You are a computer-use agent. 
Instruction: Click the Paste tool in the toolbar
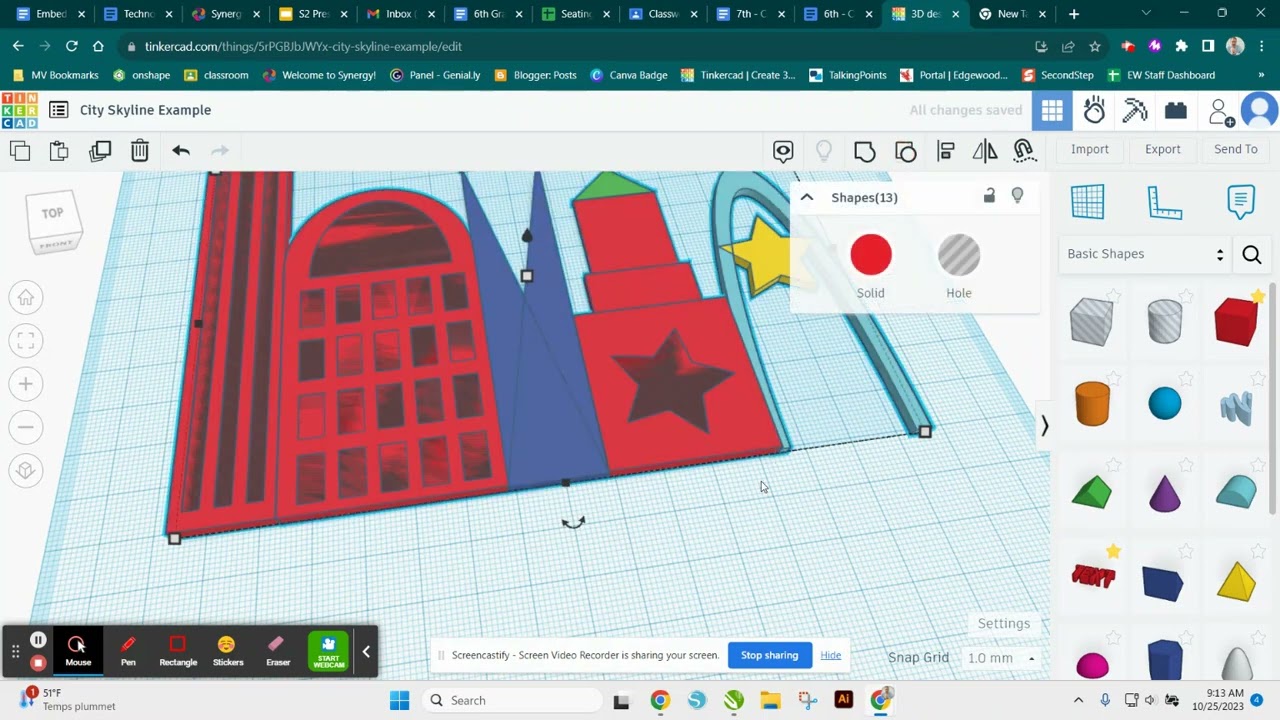pos(59,151)
